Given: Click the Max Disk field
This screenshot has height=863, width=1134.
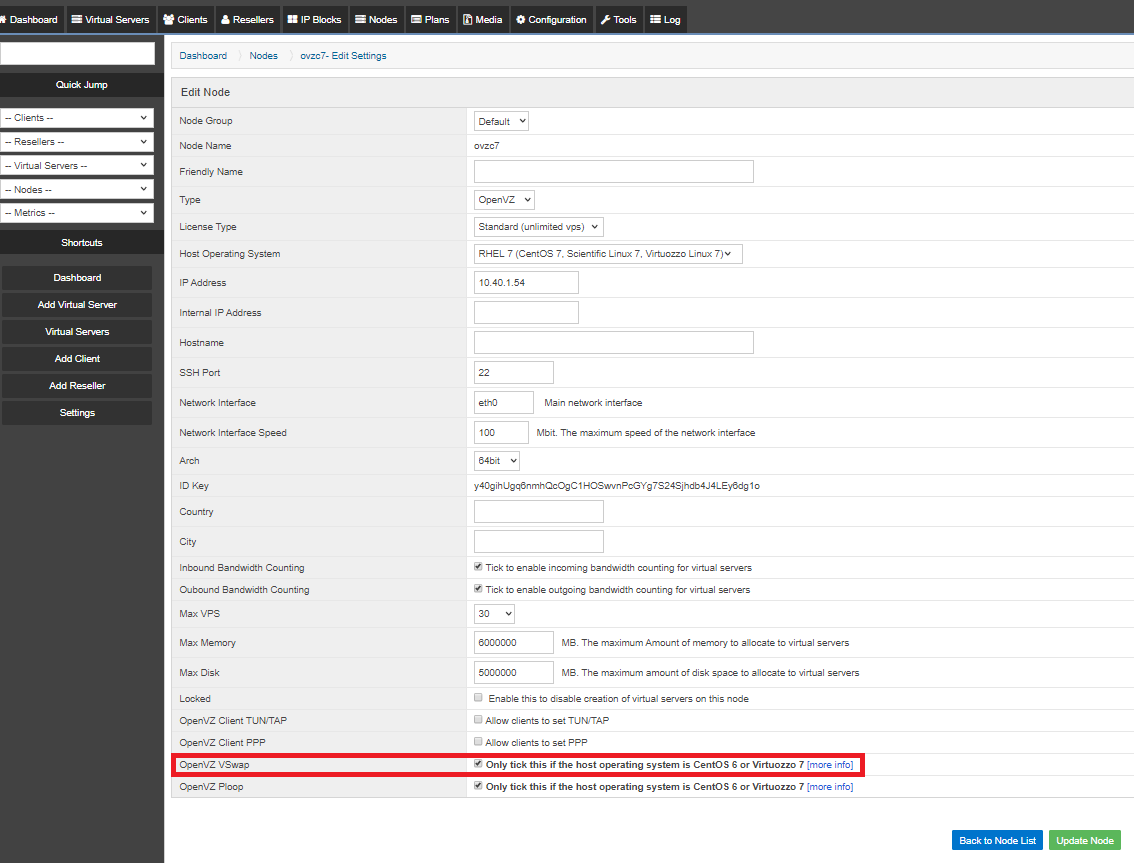Looking at the screenshot, I should click(513, 673).
